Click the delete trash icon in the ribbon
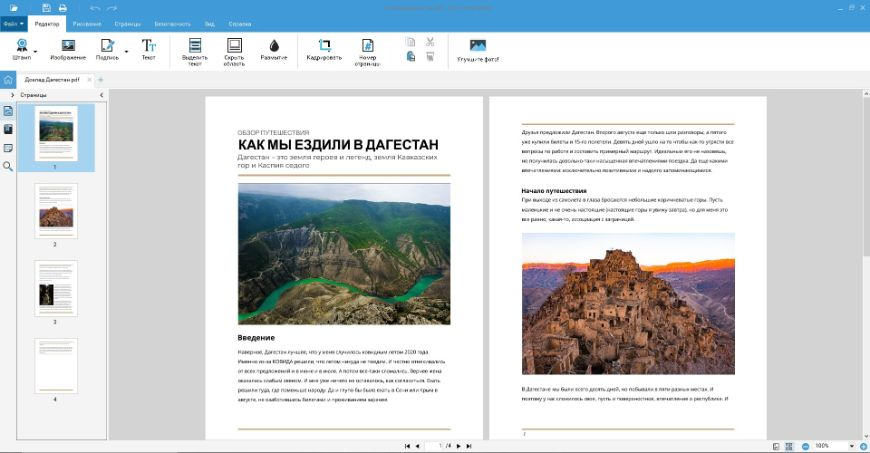This screenshot has width=870, height=453. 430,56
